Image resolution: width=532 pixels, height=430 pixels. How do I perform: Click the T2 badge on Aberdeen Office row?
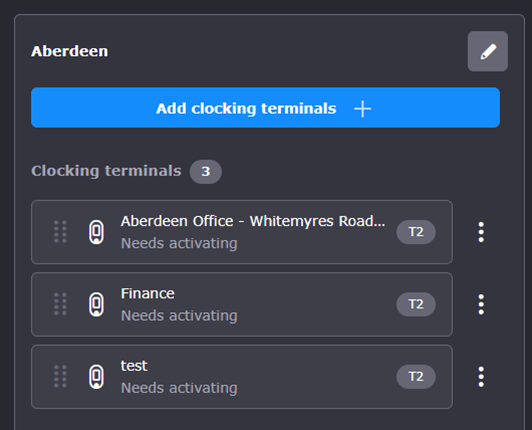point(416,232)
